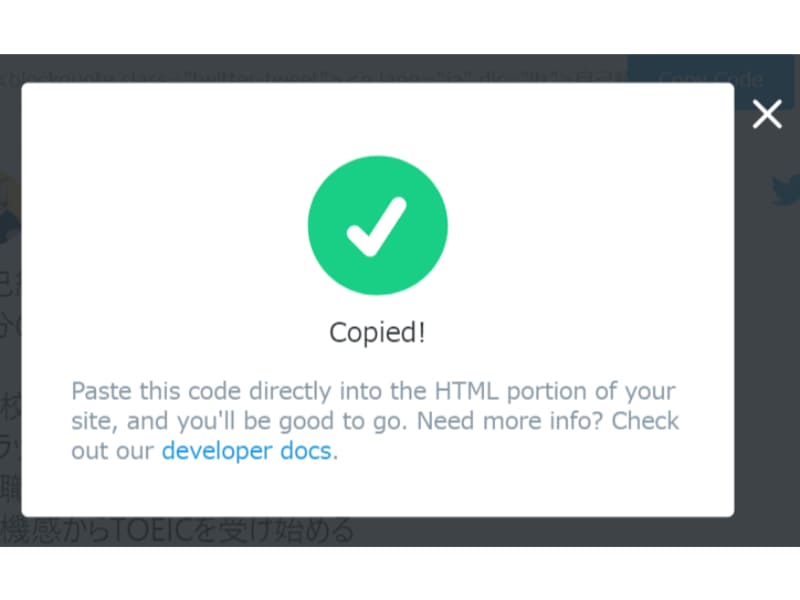Click blank white area left of the checkmark
This screenshot has width=800, height=600.
pos(163,226)
